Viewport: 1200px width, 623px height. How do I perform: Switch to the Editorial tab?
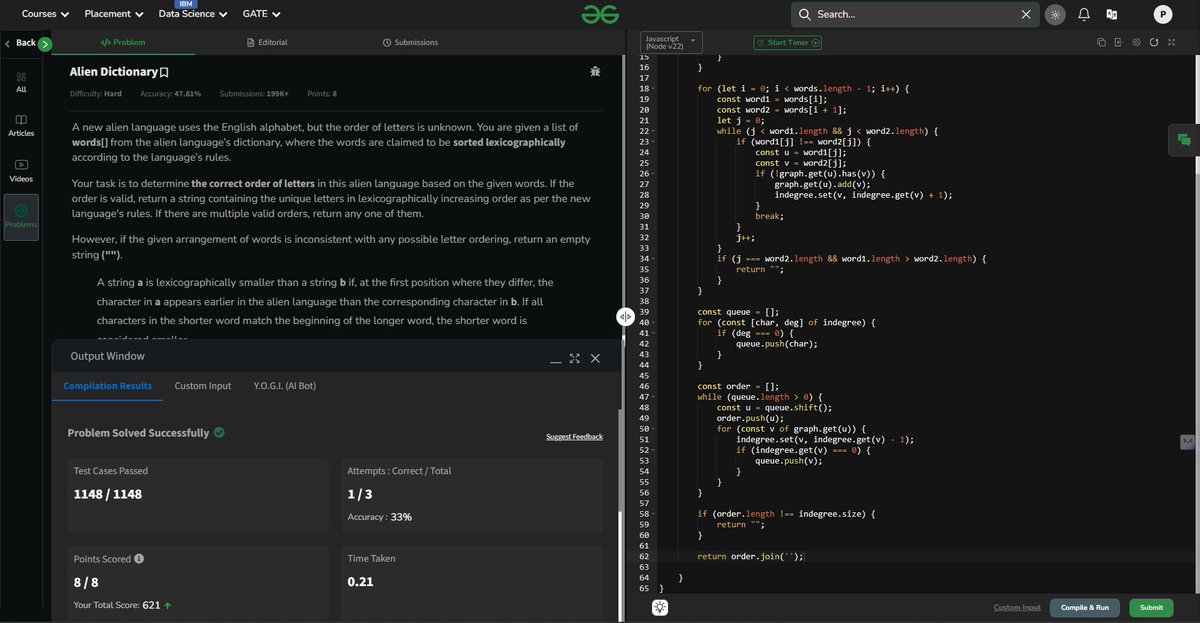(267, 43)
